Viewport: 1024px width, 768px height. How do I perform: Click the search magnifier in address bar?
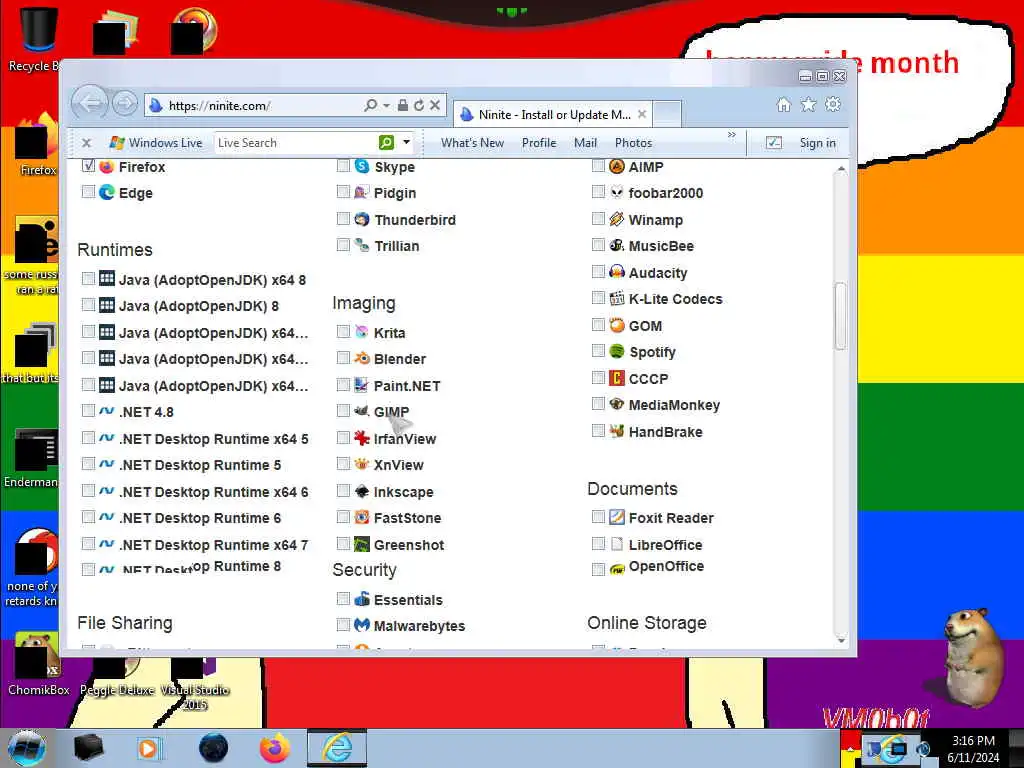[x=370, y=104]
